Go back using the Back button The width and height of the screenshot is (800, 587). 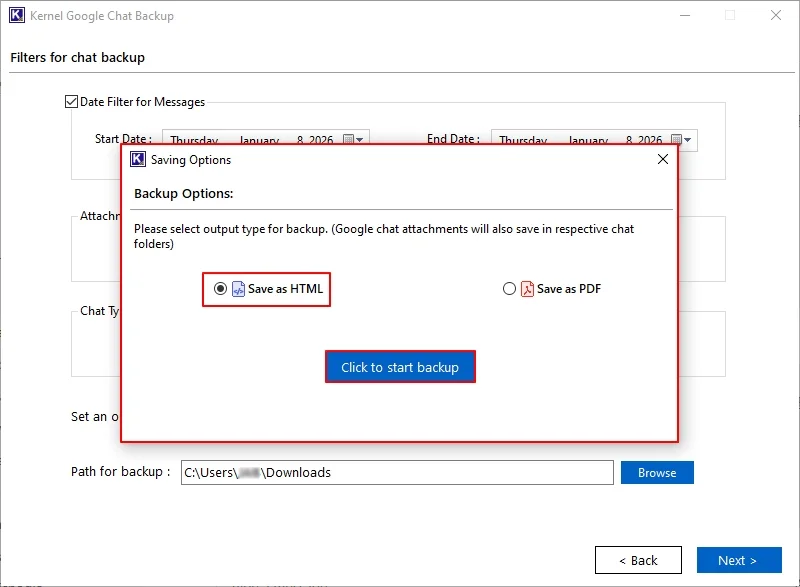[638, 560]
